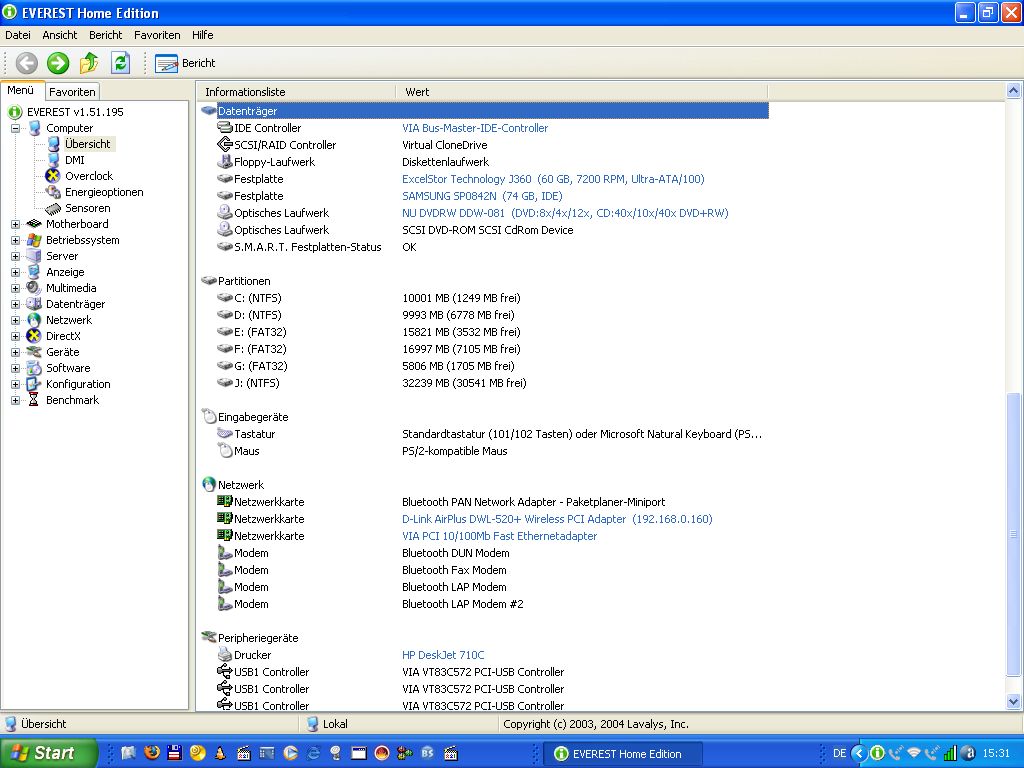This screenshot has width=1024, height=768.
Task: Click the Floppy-Laufwerk row icon
Action: (225, 161)
